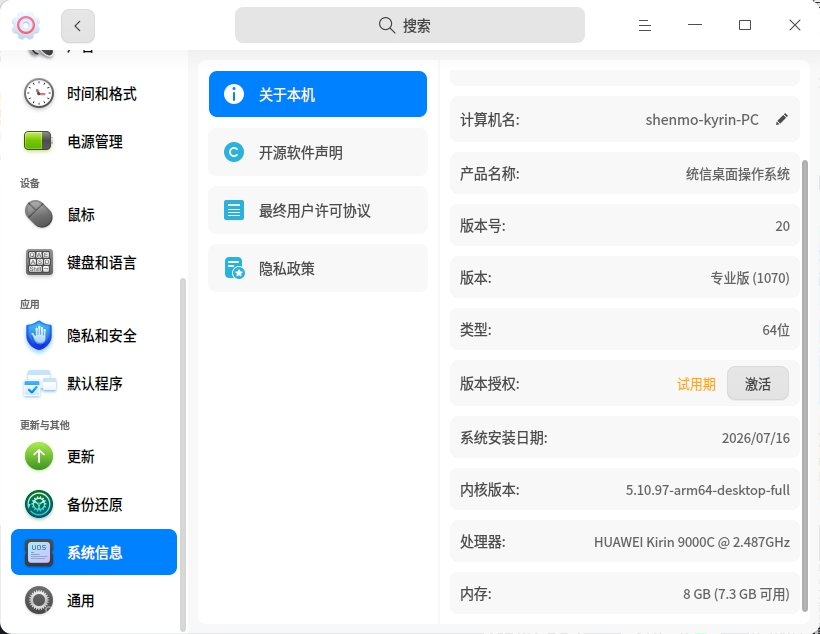Click the copyright icon beside 开源软件声明
Image resolution: width=820 pixels, height=634 pixels.
234,152
